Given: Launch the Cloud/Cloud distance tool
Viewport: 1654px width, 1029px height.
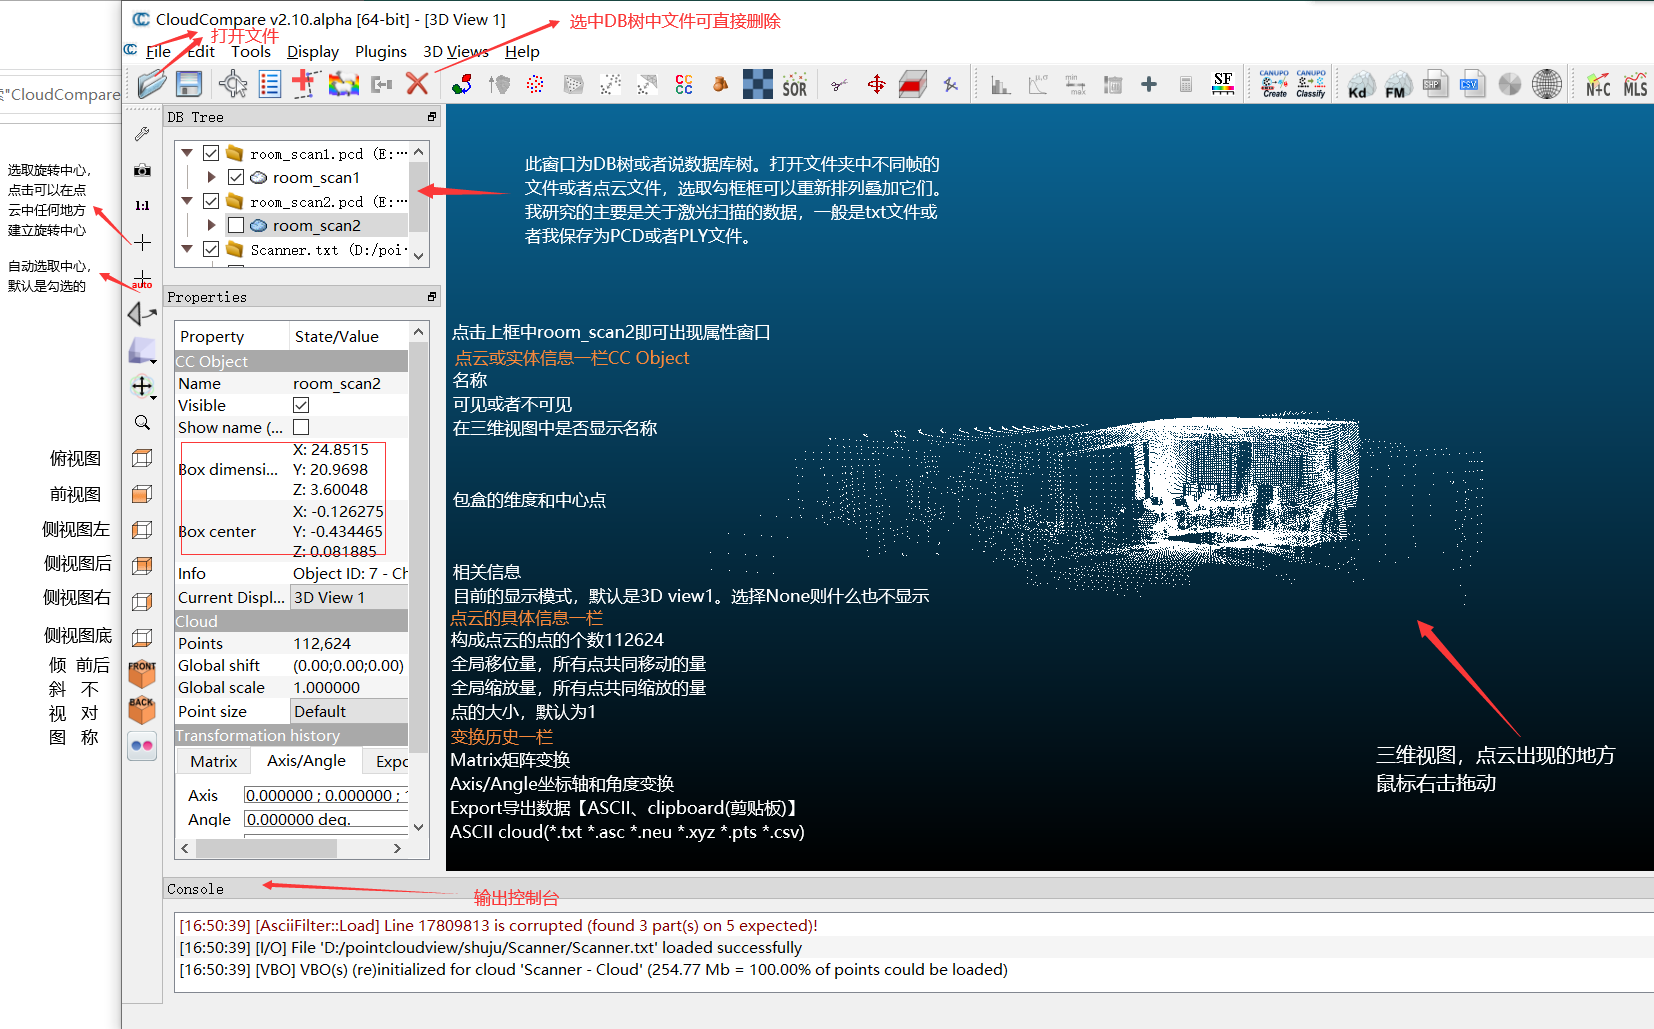Looking at the screenshot, I should point(683,84).
